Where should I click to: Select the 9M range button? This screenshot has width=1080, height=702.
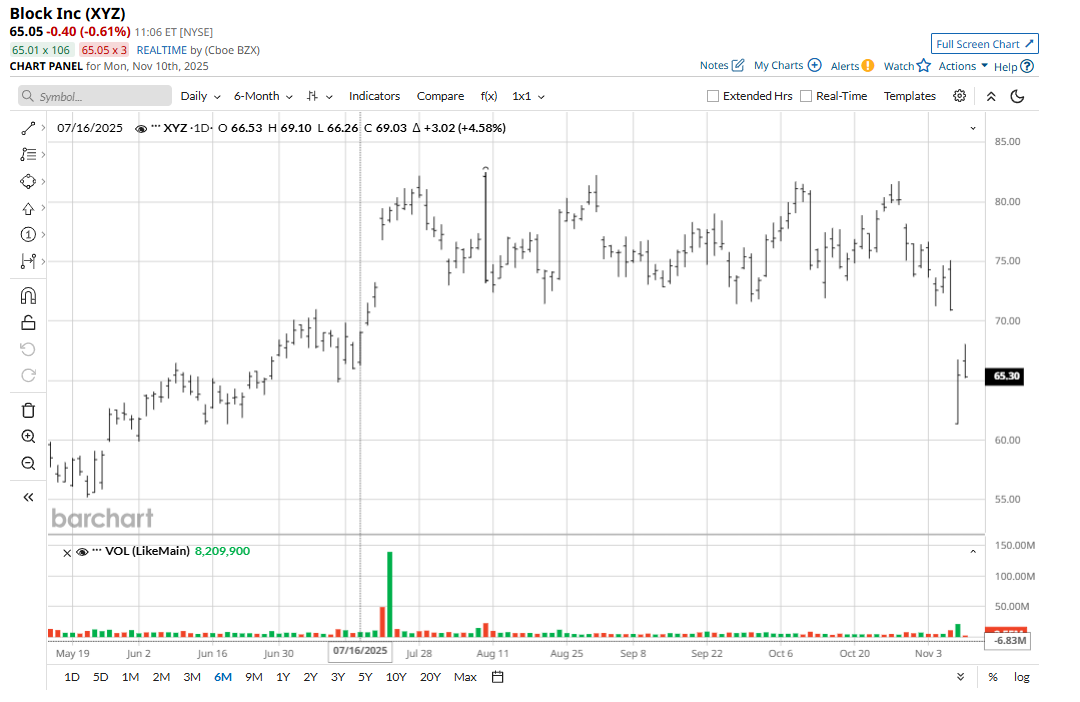[254, 677]
